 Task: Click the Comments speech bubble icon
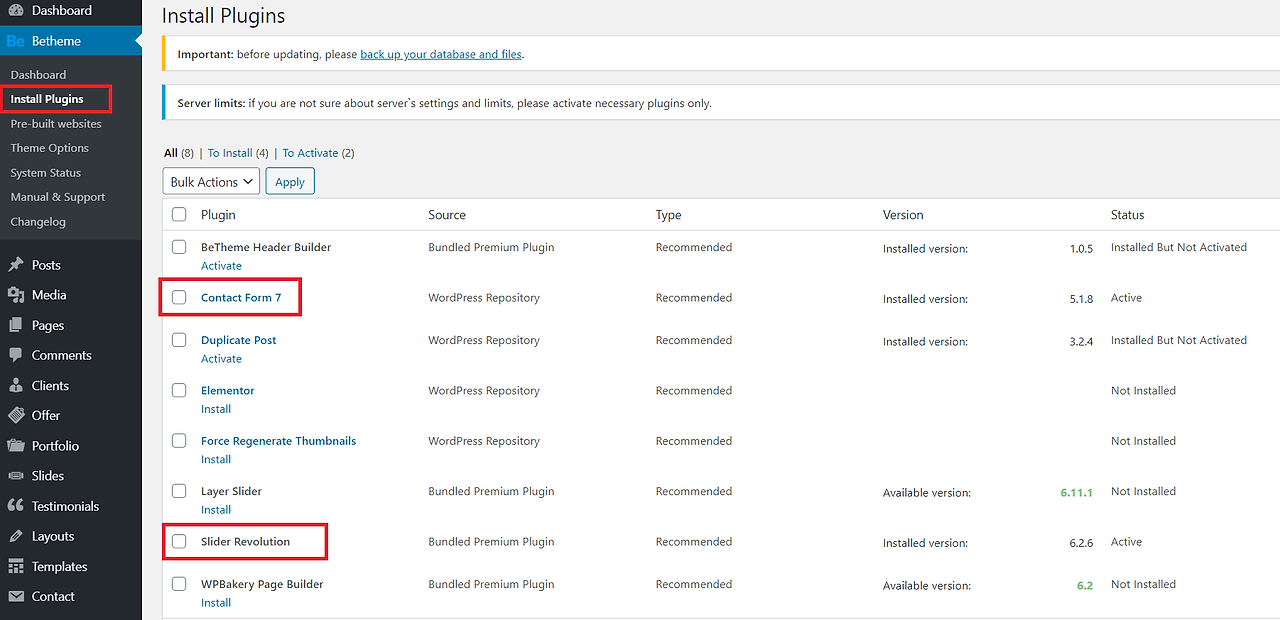(x=16, y=355)
